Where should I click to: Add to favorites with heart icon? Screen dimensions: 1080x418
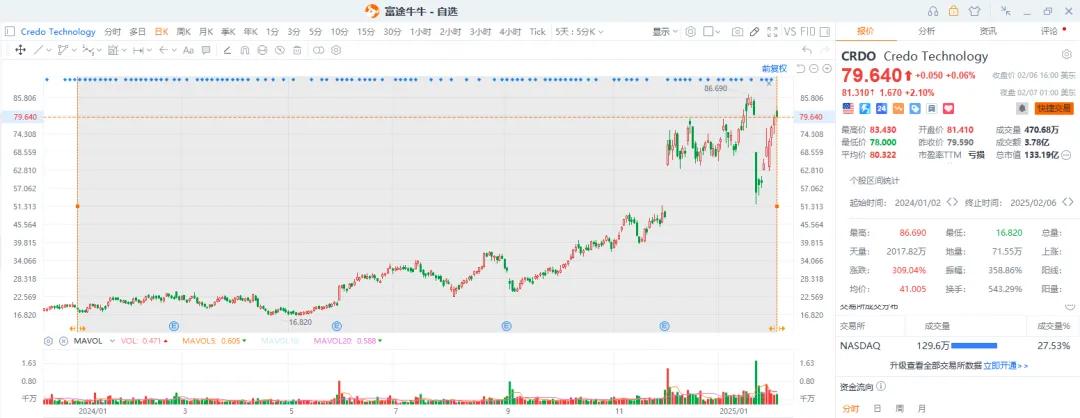coord(948,108)
